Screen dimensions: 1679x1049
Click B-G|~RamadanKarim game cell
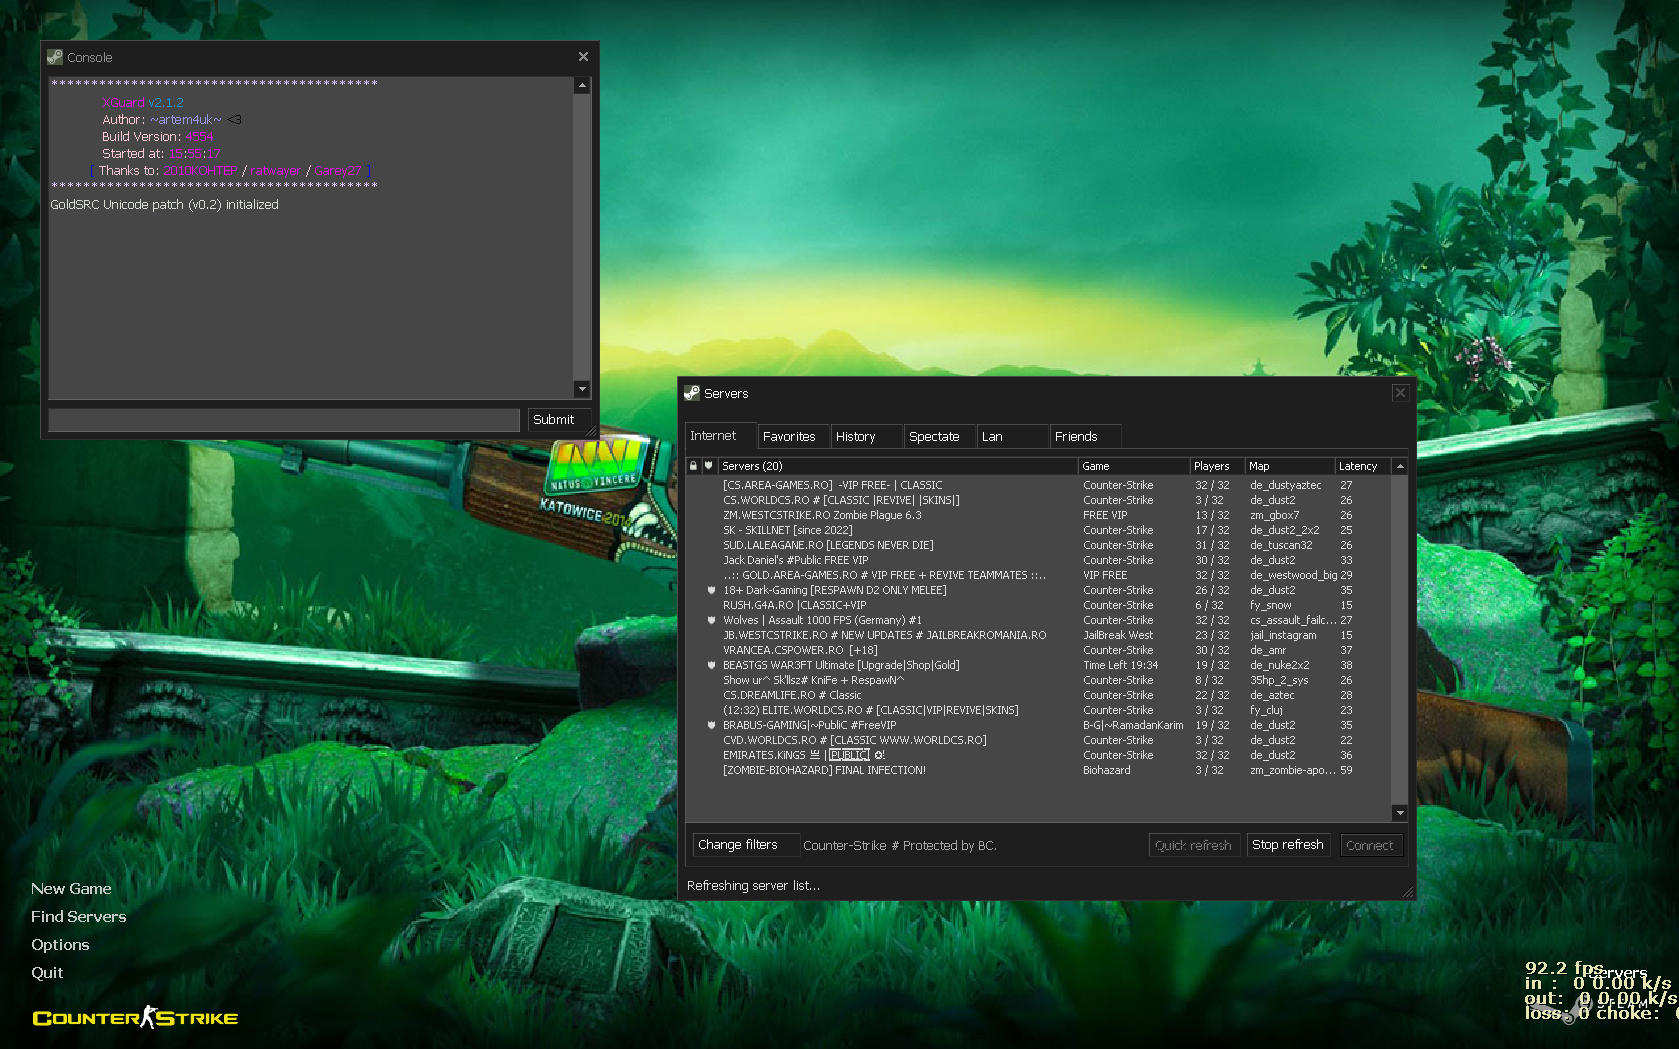[x=1133, y=725]
